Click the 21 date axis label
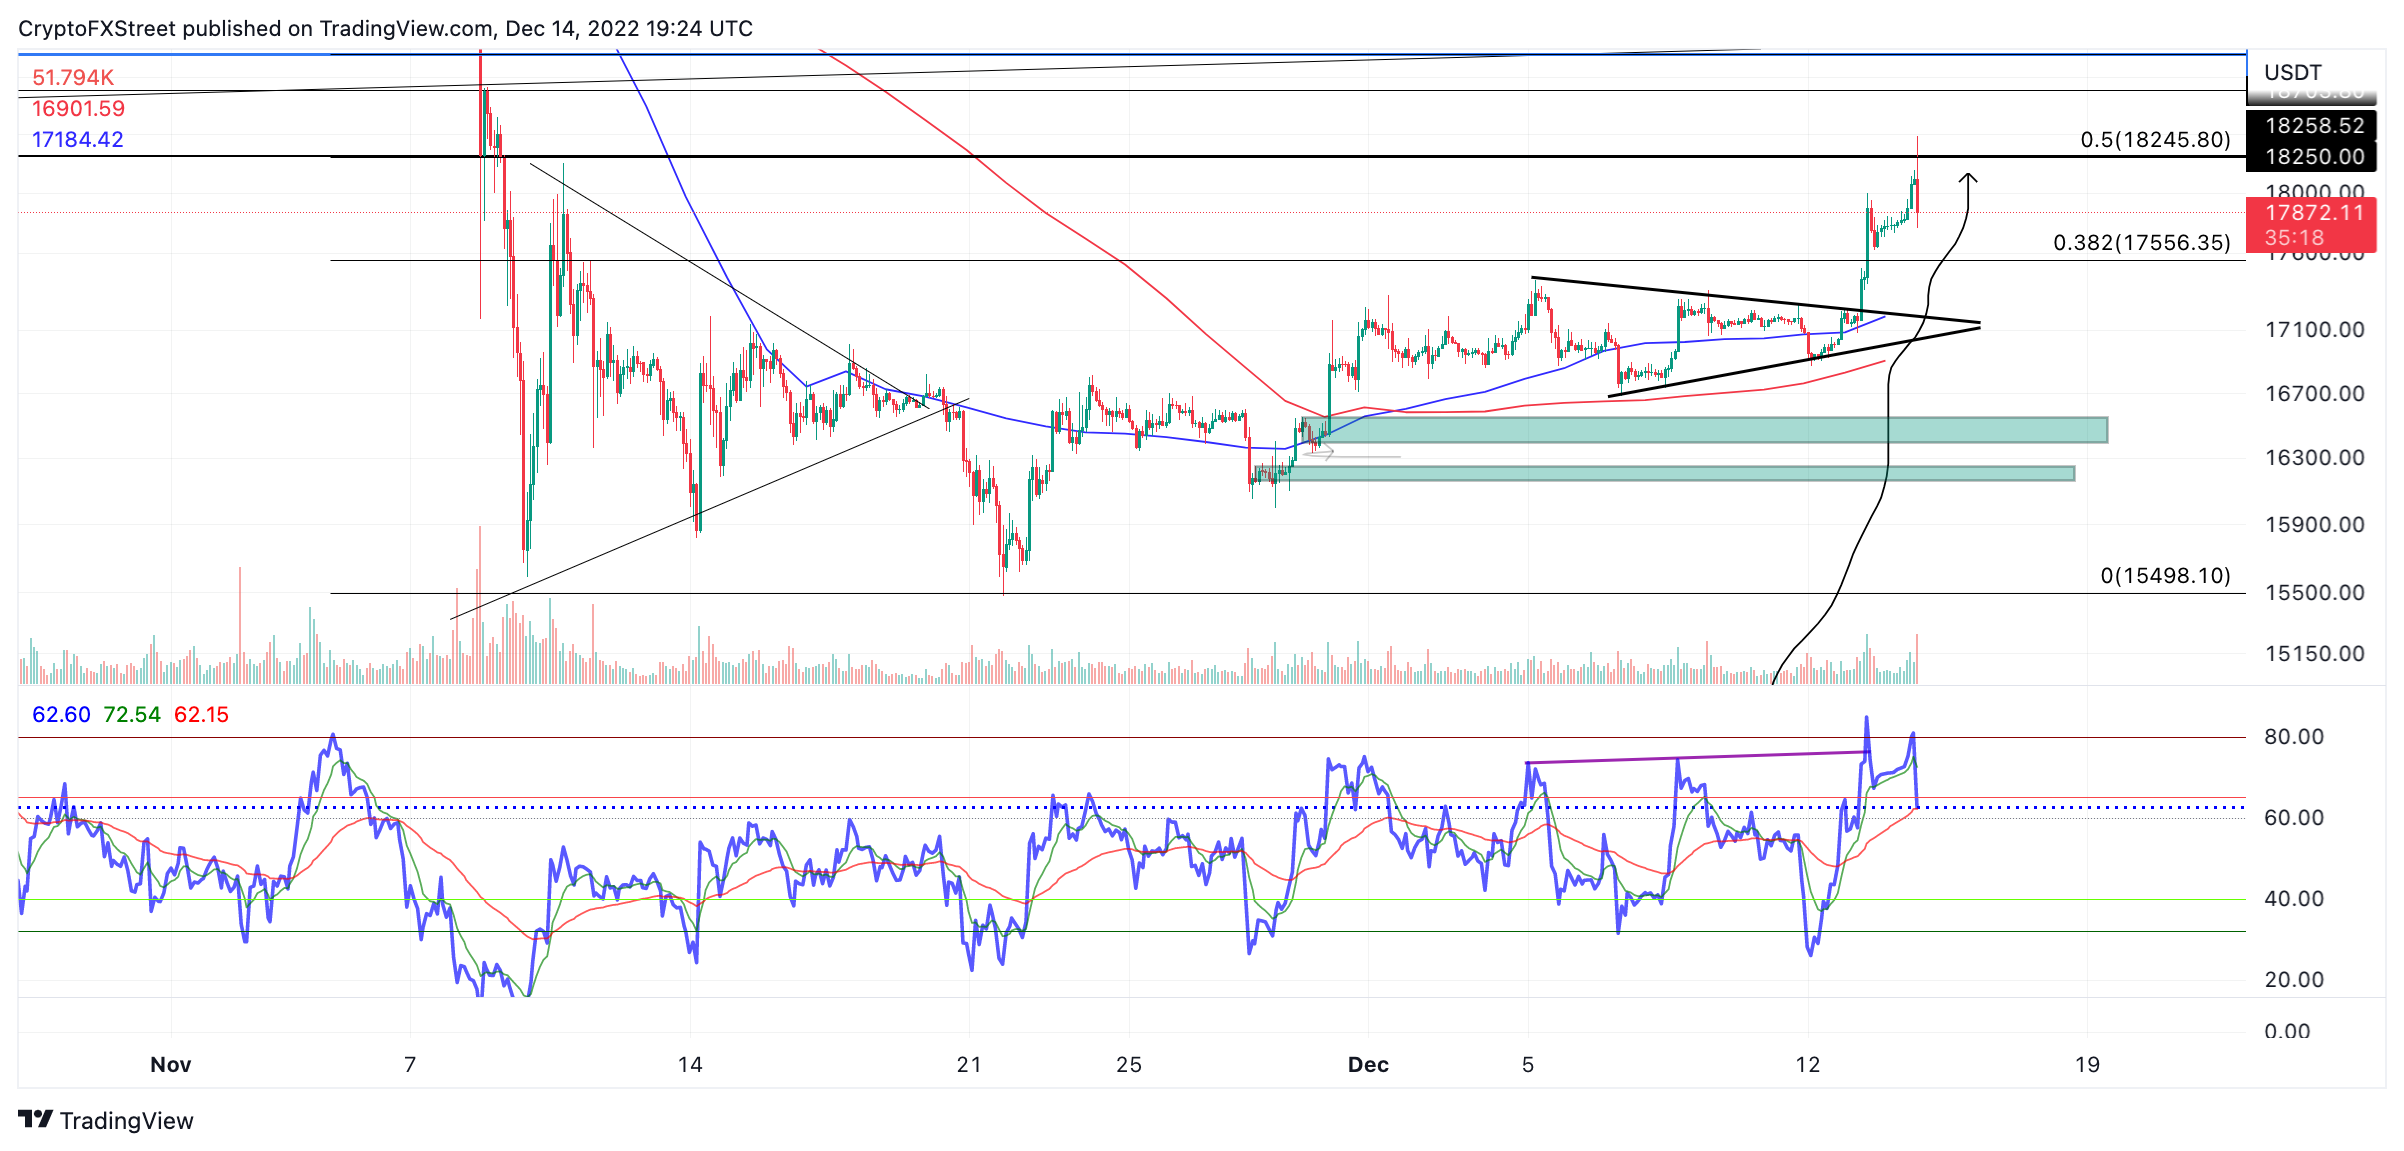The width and height of the screenshot is (2404, 1151). tap(969, 1064)
